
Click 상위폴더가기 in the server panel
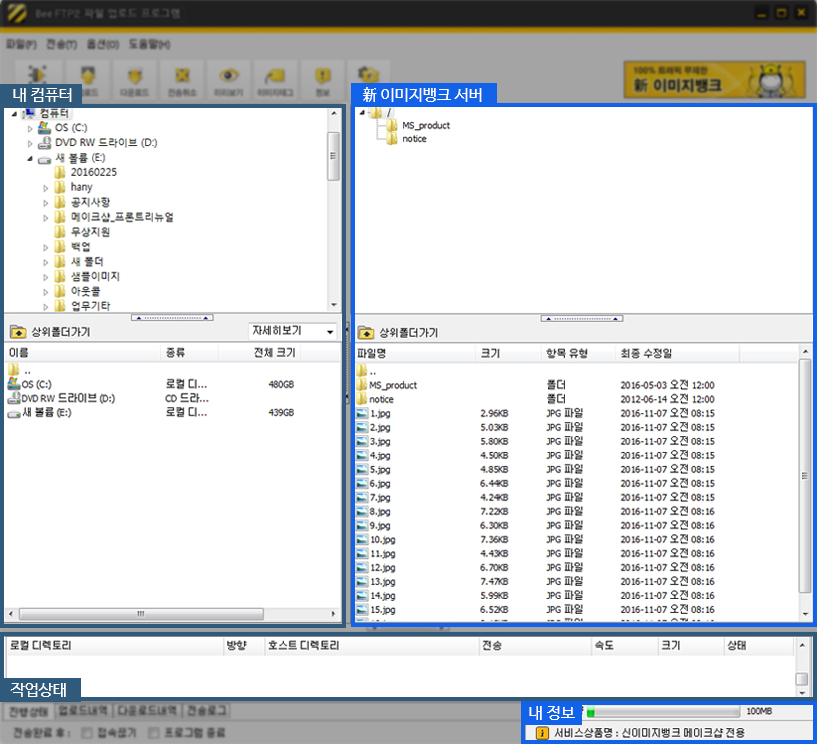398,332
